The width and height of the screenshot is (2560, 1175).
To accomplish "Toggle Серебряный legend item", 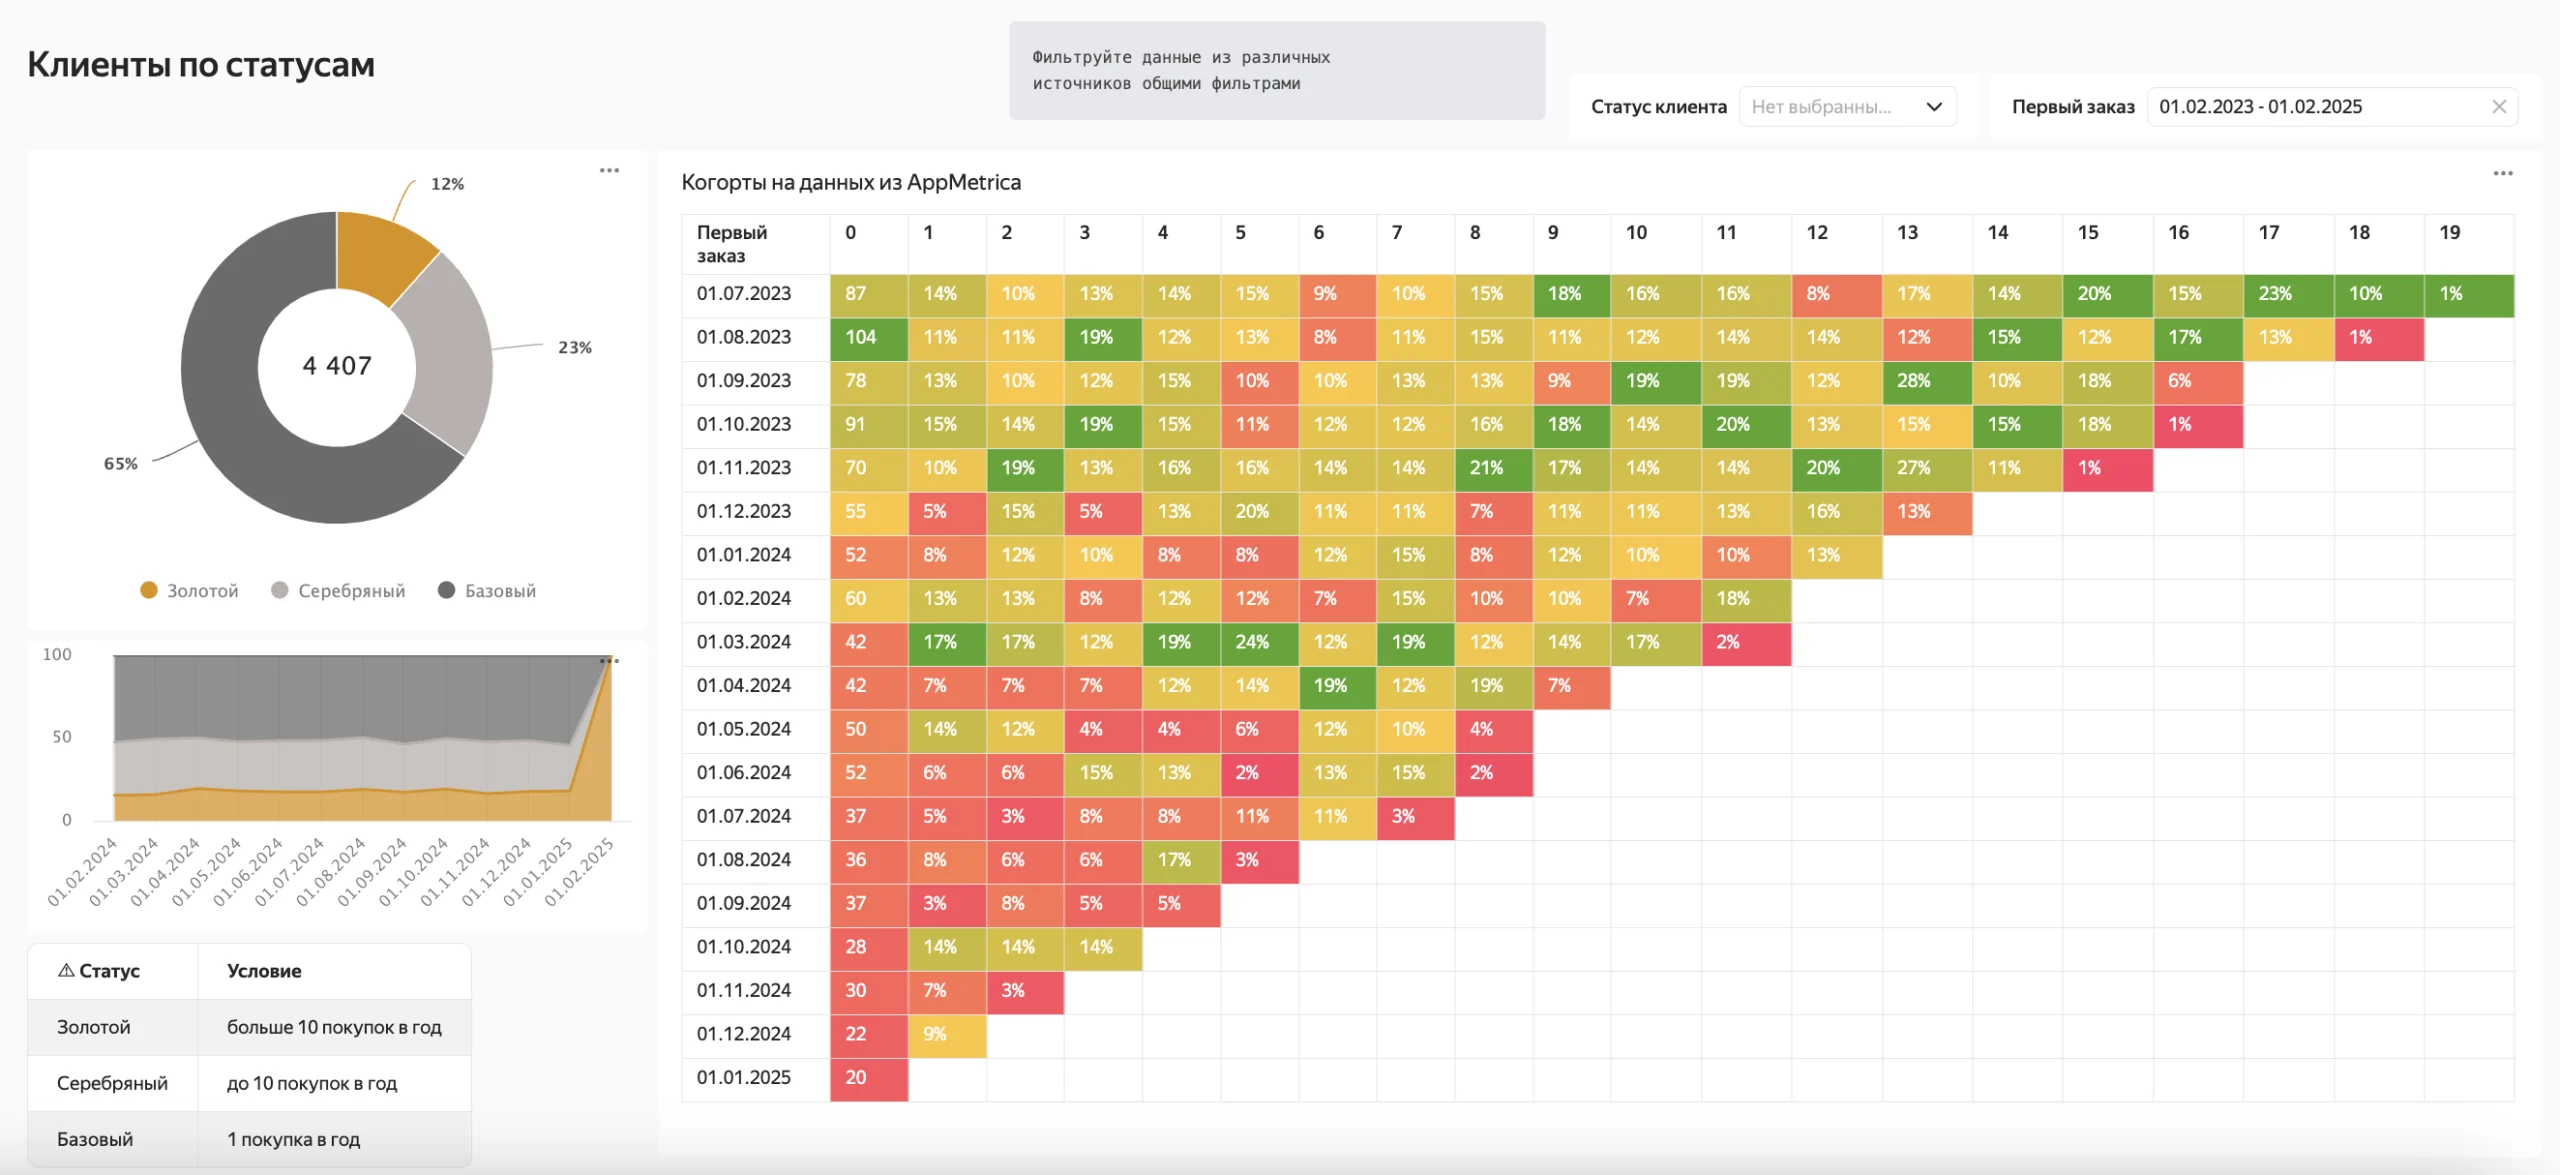I will pyautogui.click(x=338, y=591).
